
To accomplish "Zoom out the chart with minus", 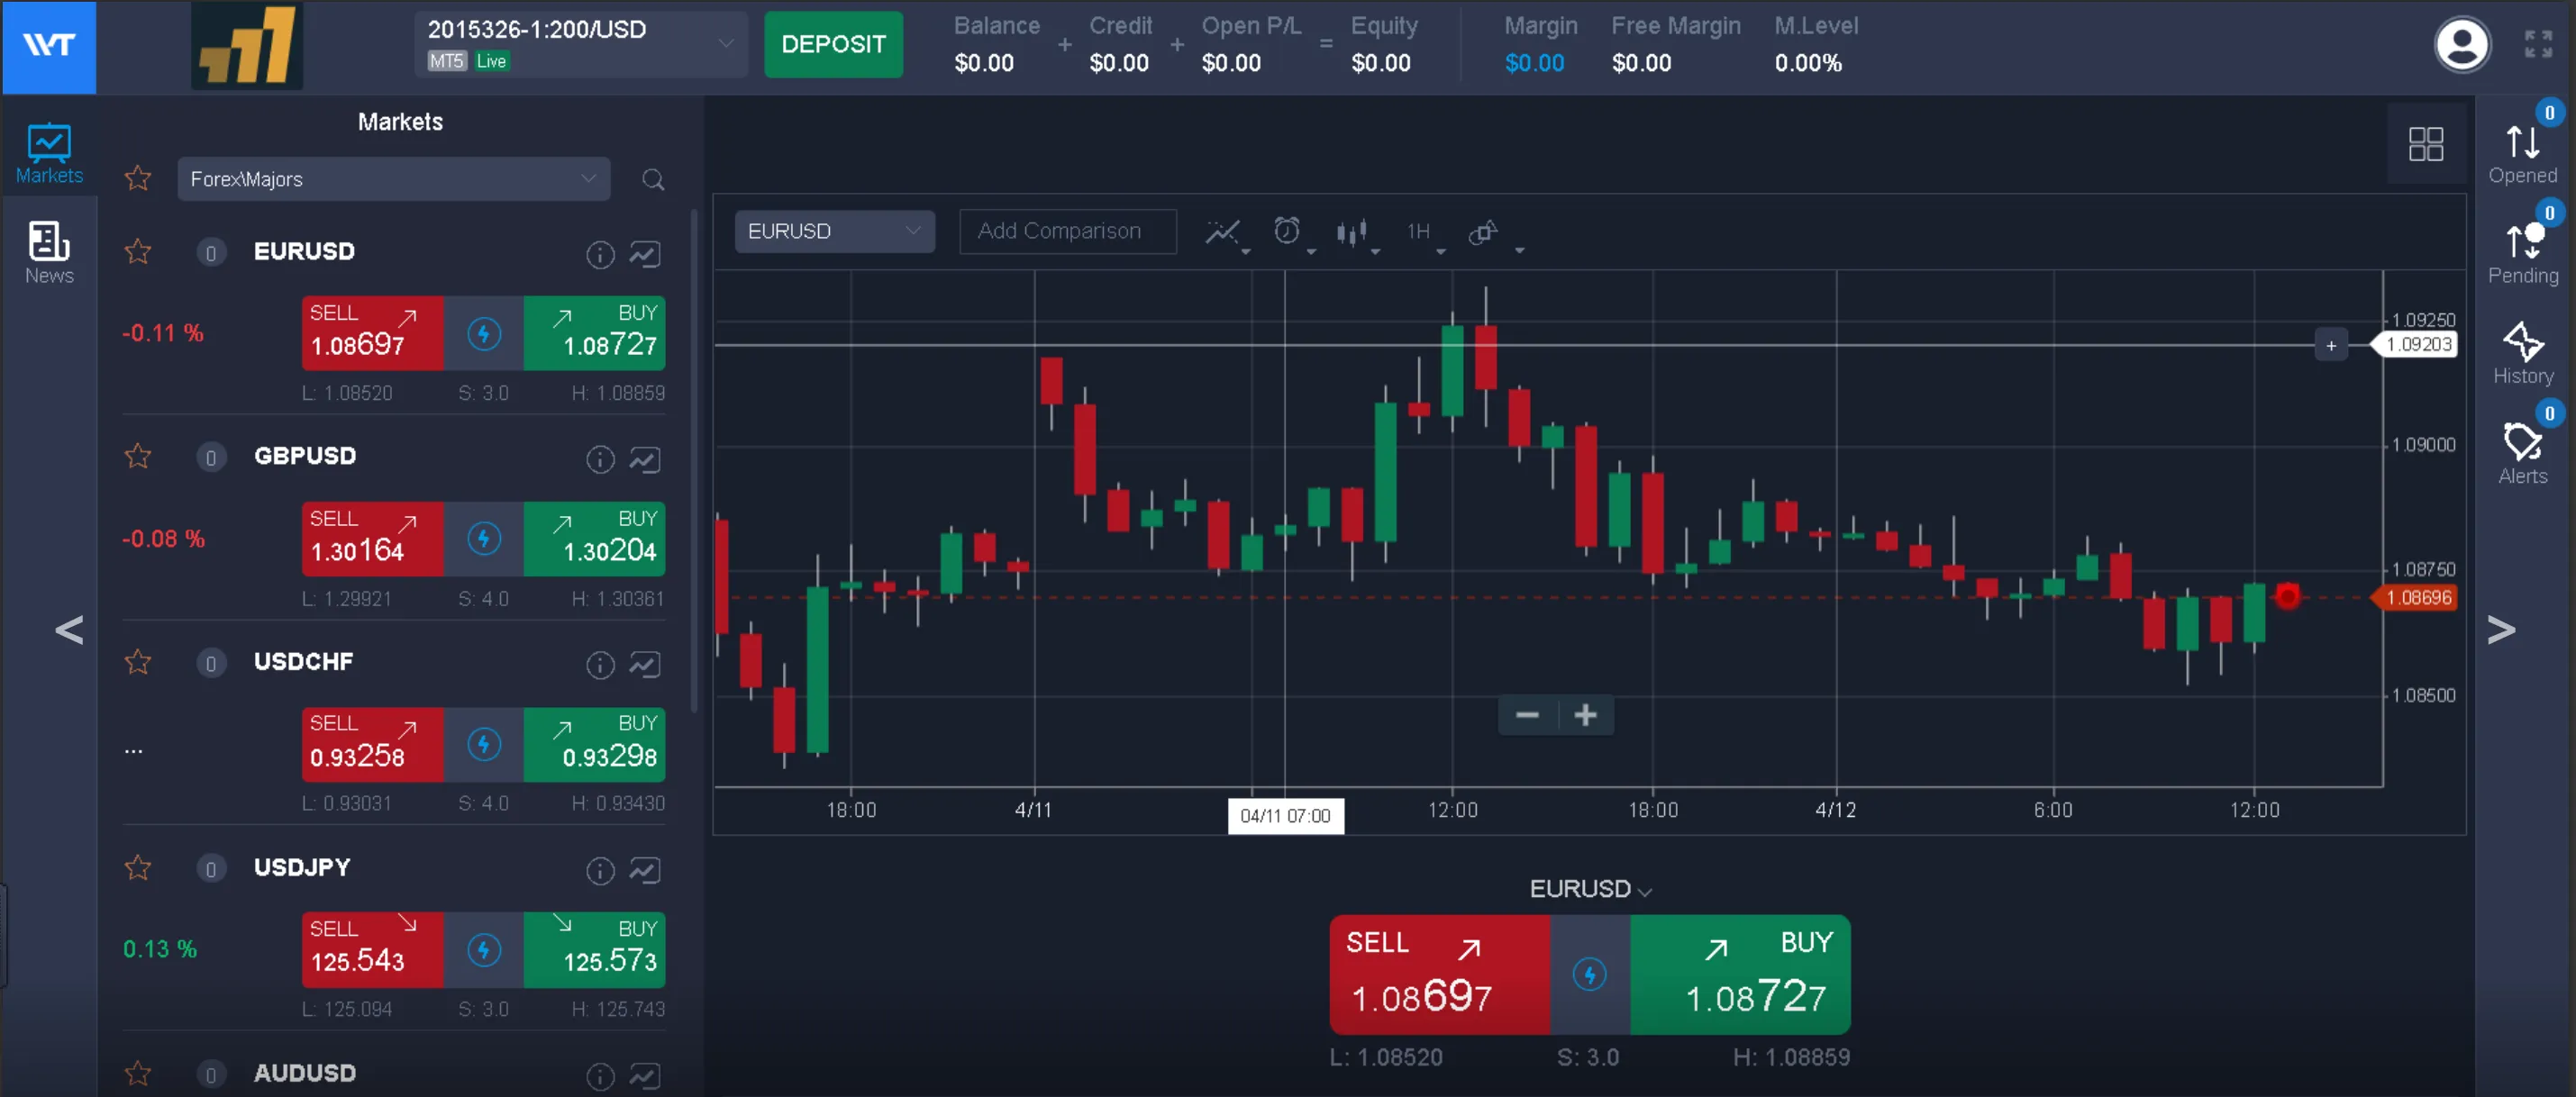I will (x=1526, y=715).
